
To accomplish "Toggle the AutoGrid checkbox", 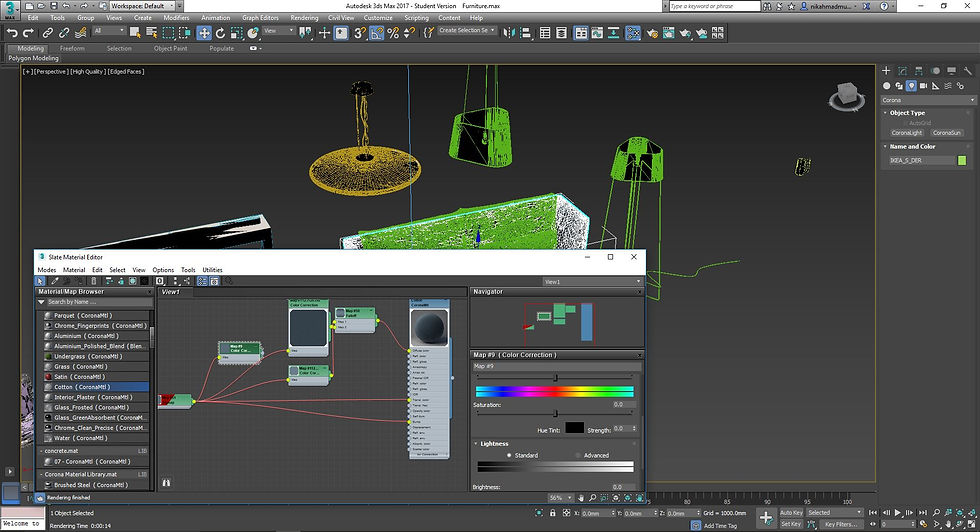I will click(x=905, y=123).
